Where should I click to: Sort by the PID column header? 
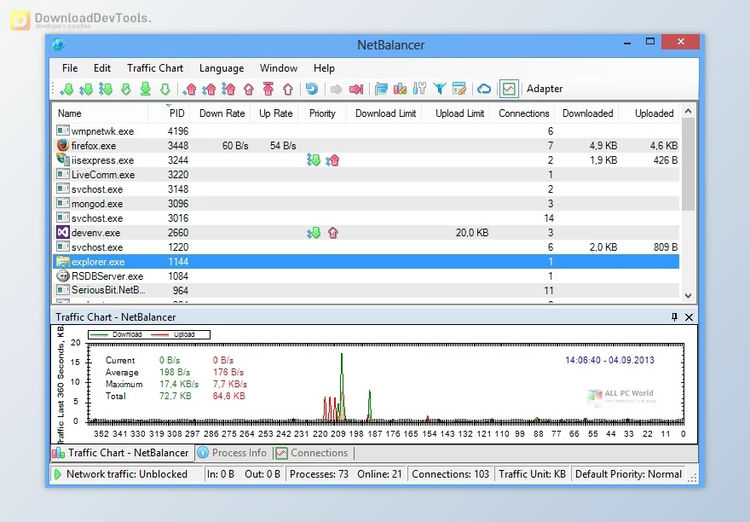click(169, 113)
